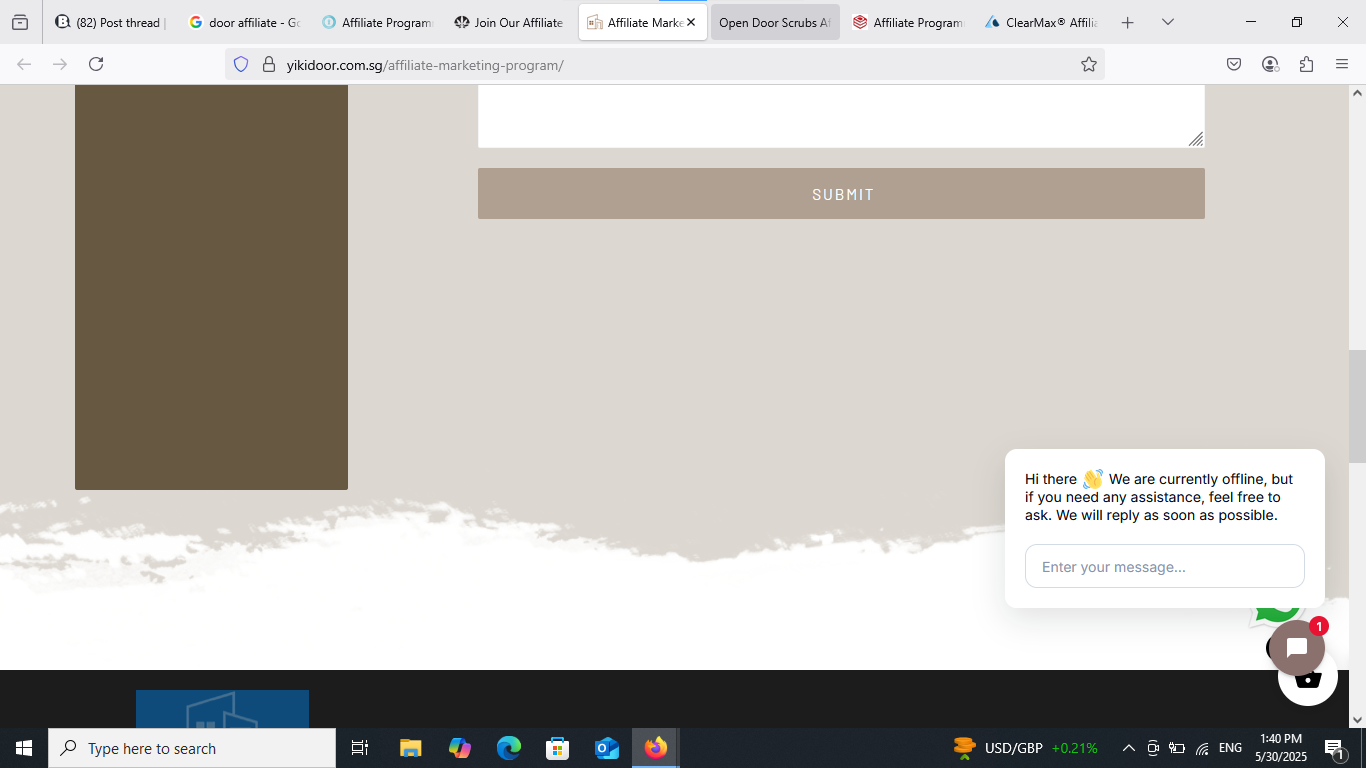1366x768 pixels.
Task: Select the first Affiliate Program tab
Action: (x=377, y=22)
